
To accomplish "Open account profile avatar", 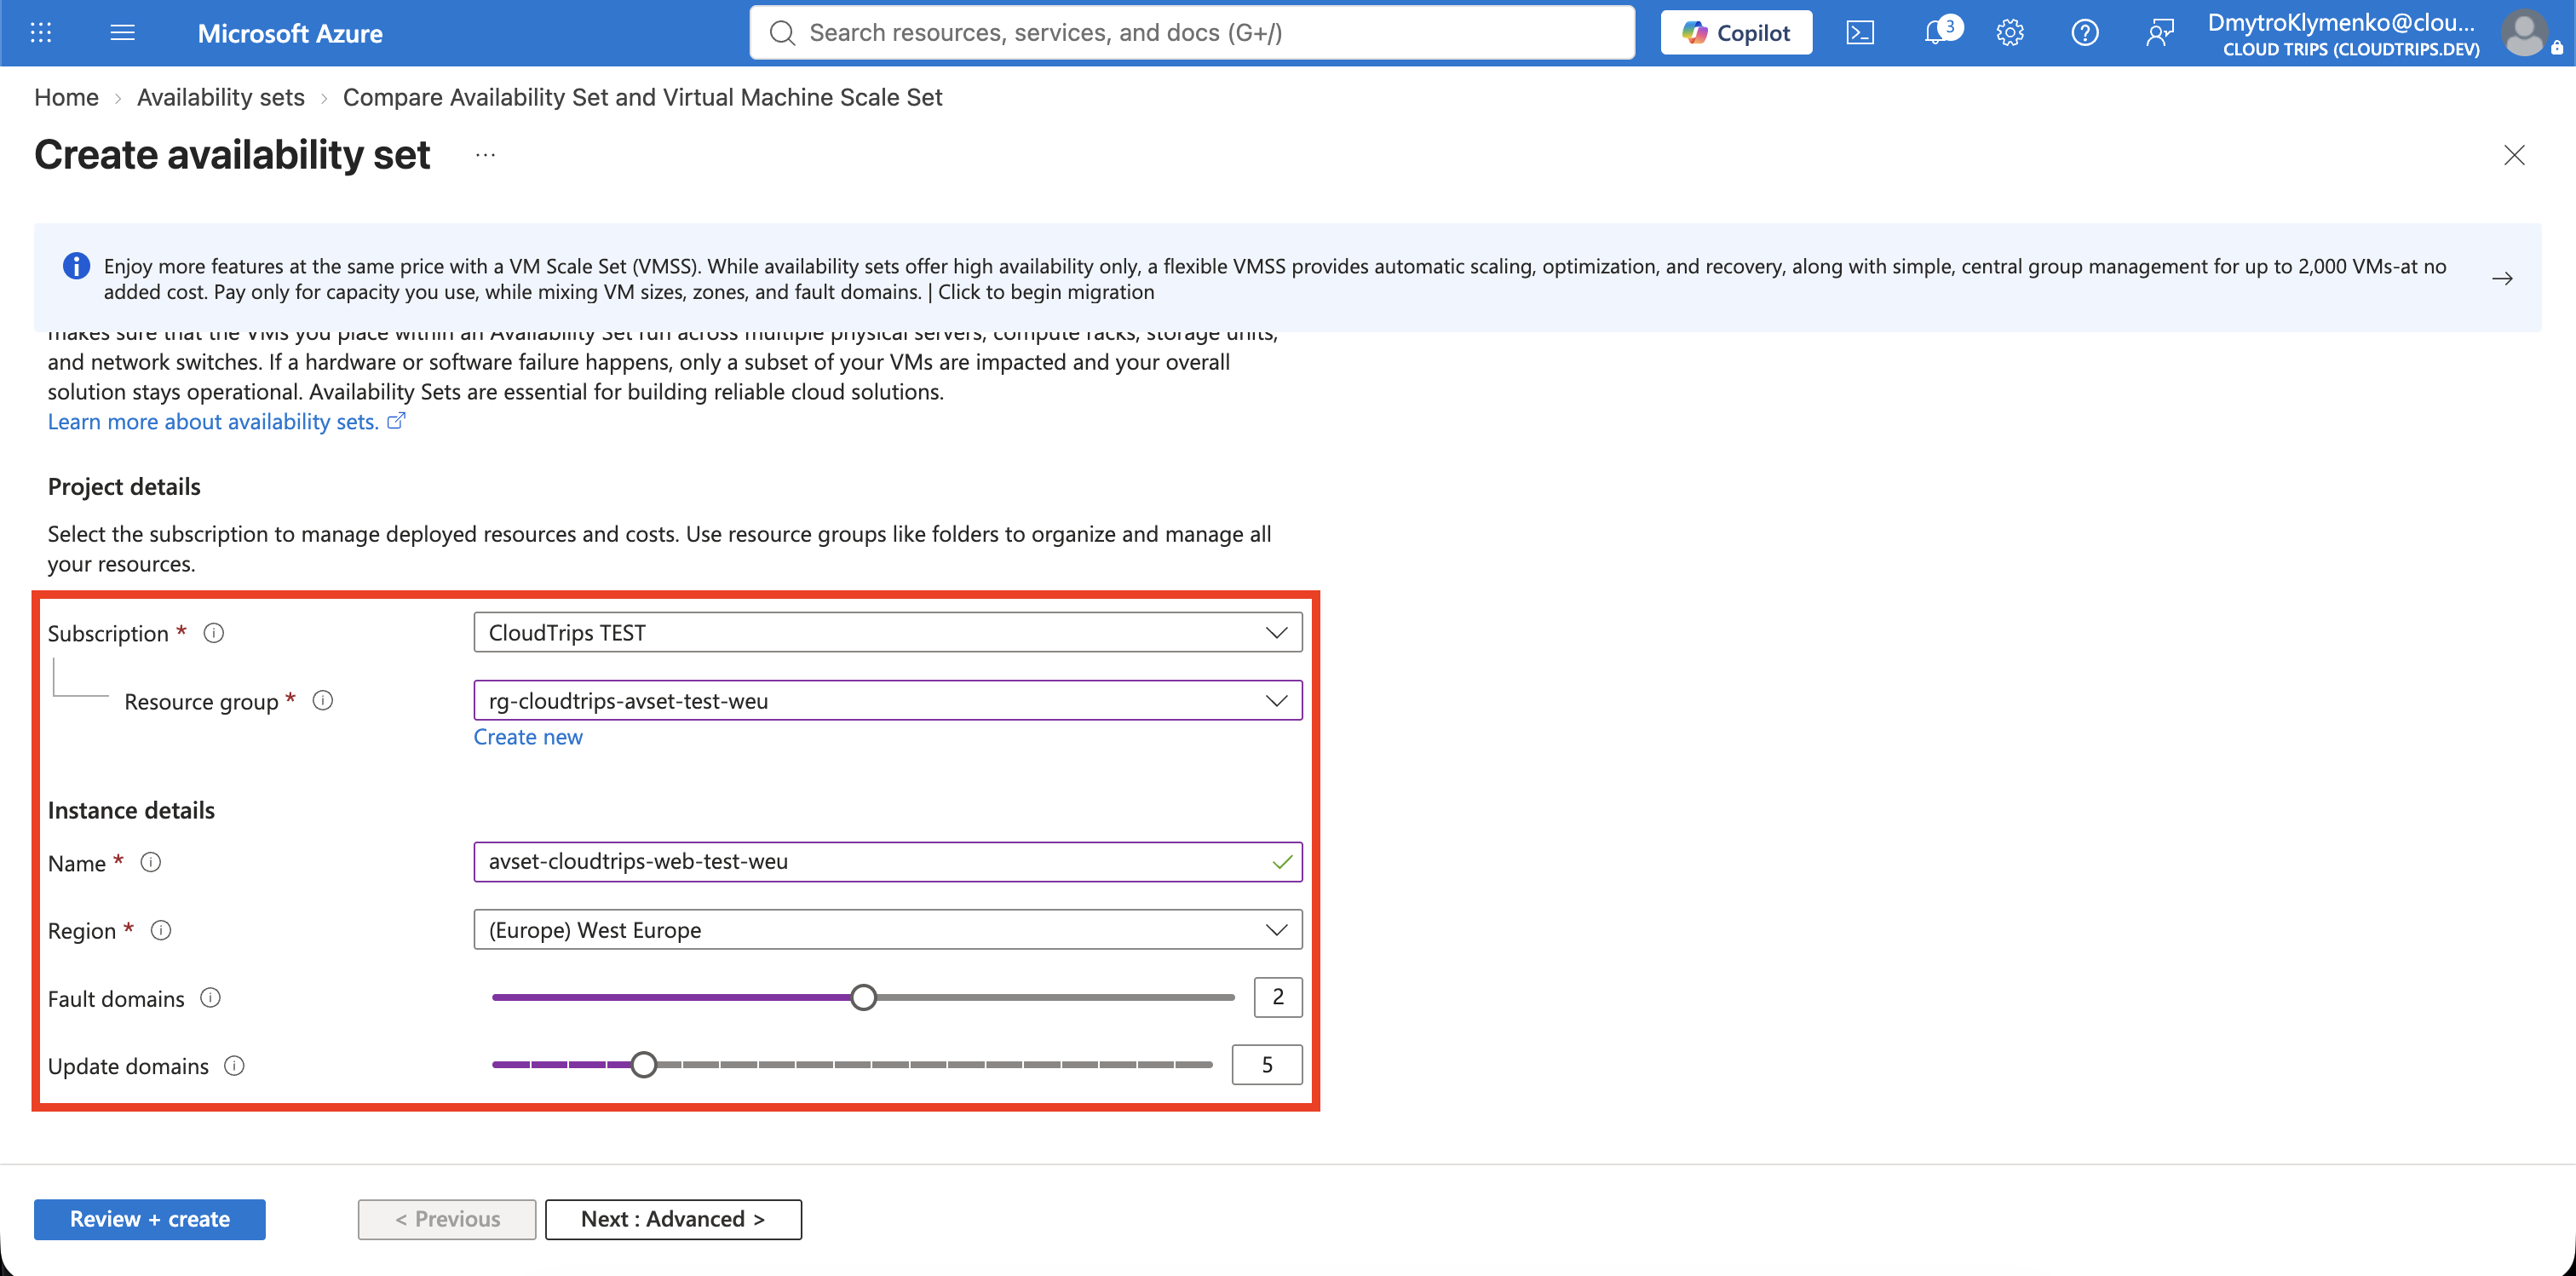I will [2524, 33].
